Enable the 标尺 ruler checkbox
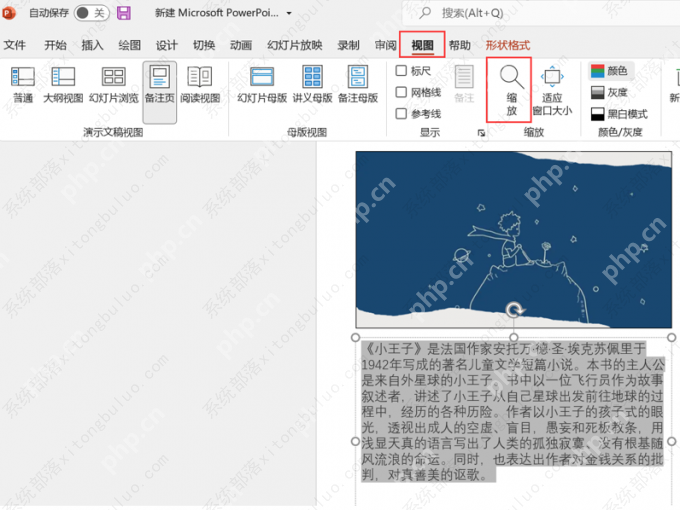 [402, 71]
